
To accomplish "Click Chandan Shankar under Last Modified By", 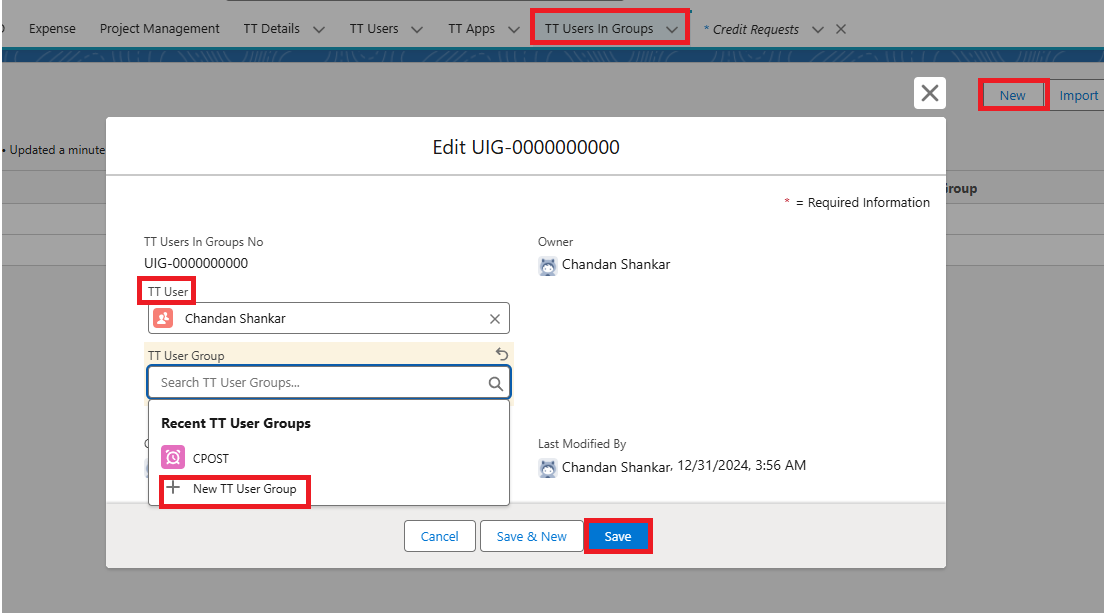I will 616,467.
